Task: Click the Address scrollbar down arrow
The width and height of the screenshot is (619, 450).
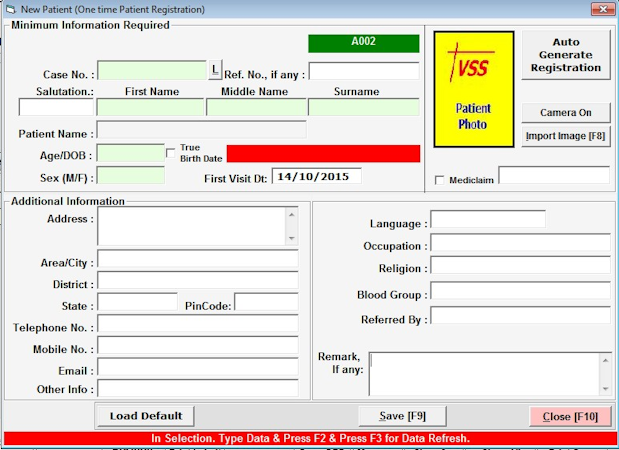Action: 292,238
